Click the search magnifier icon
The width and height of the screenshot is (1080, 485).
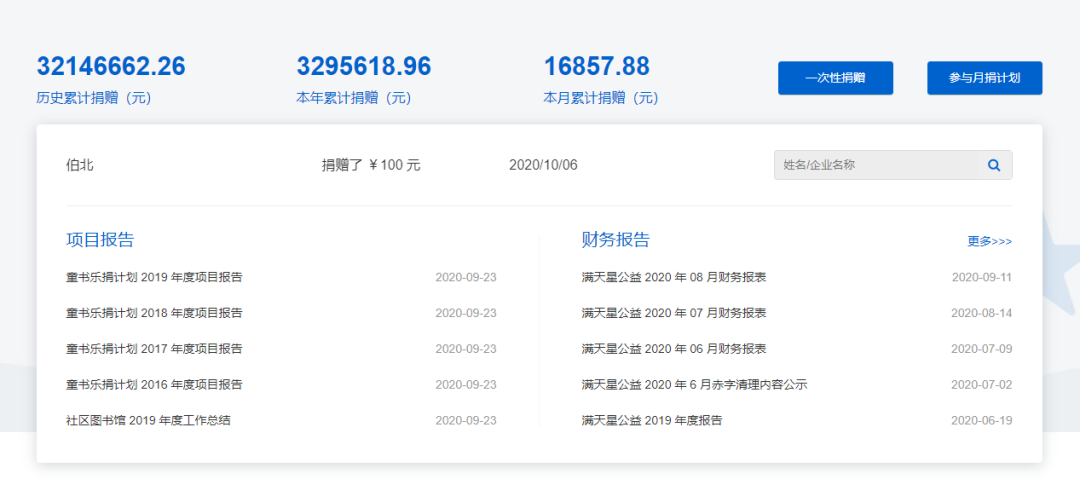(x=994, y=165)
